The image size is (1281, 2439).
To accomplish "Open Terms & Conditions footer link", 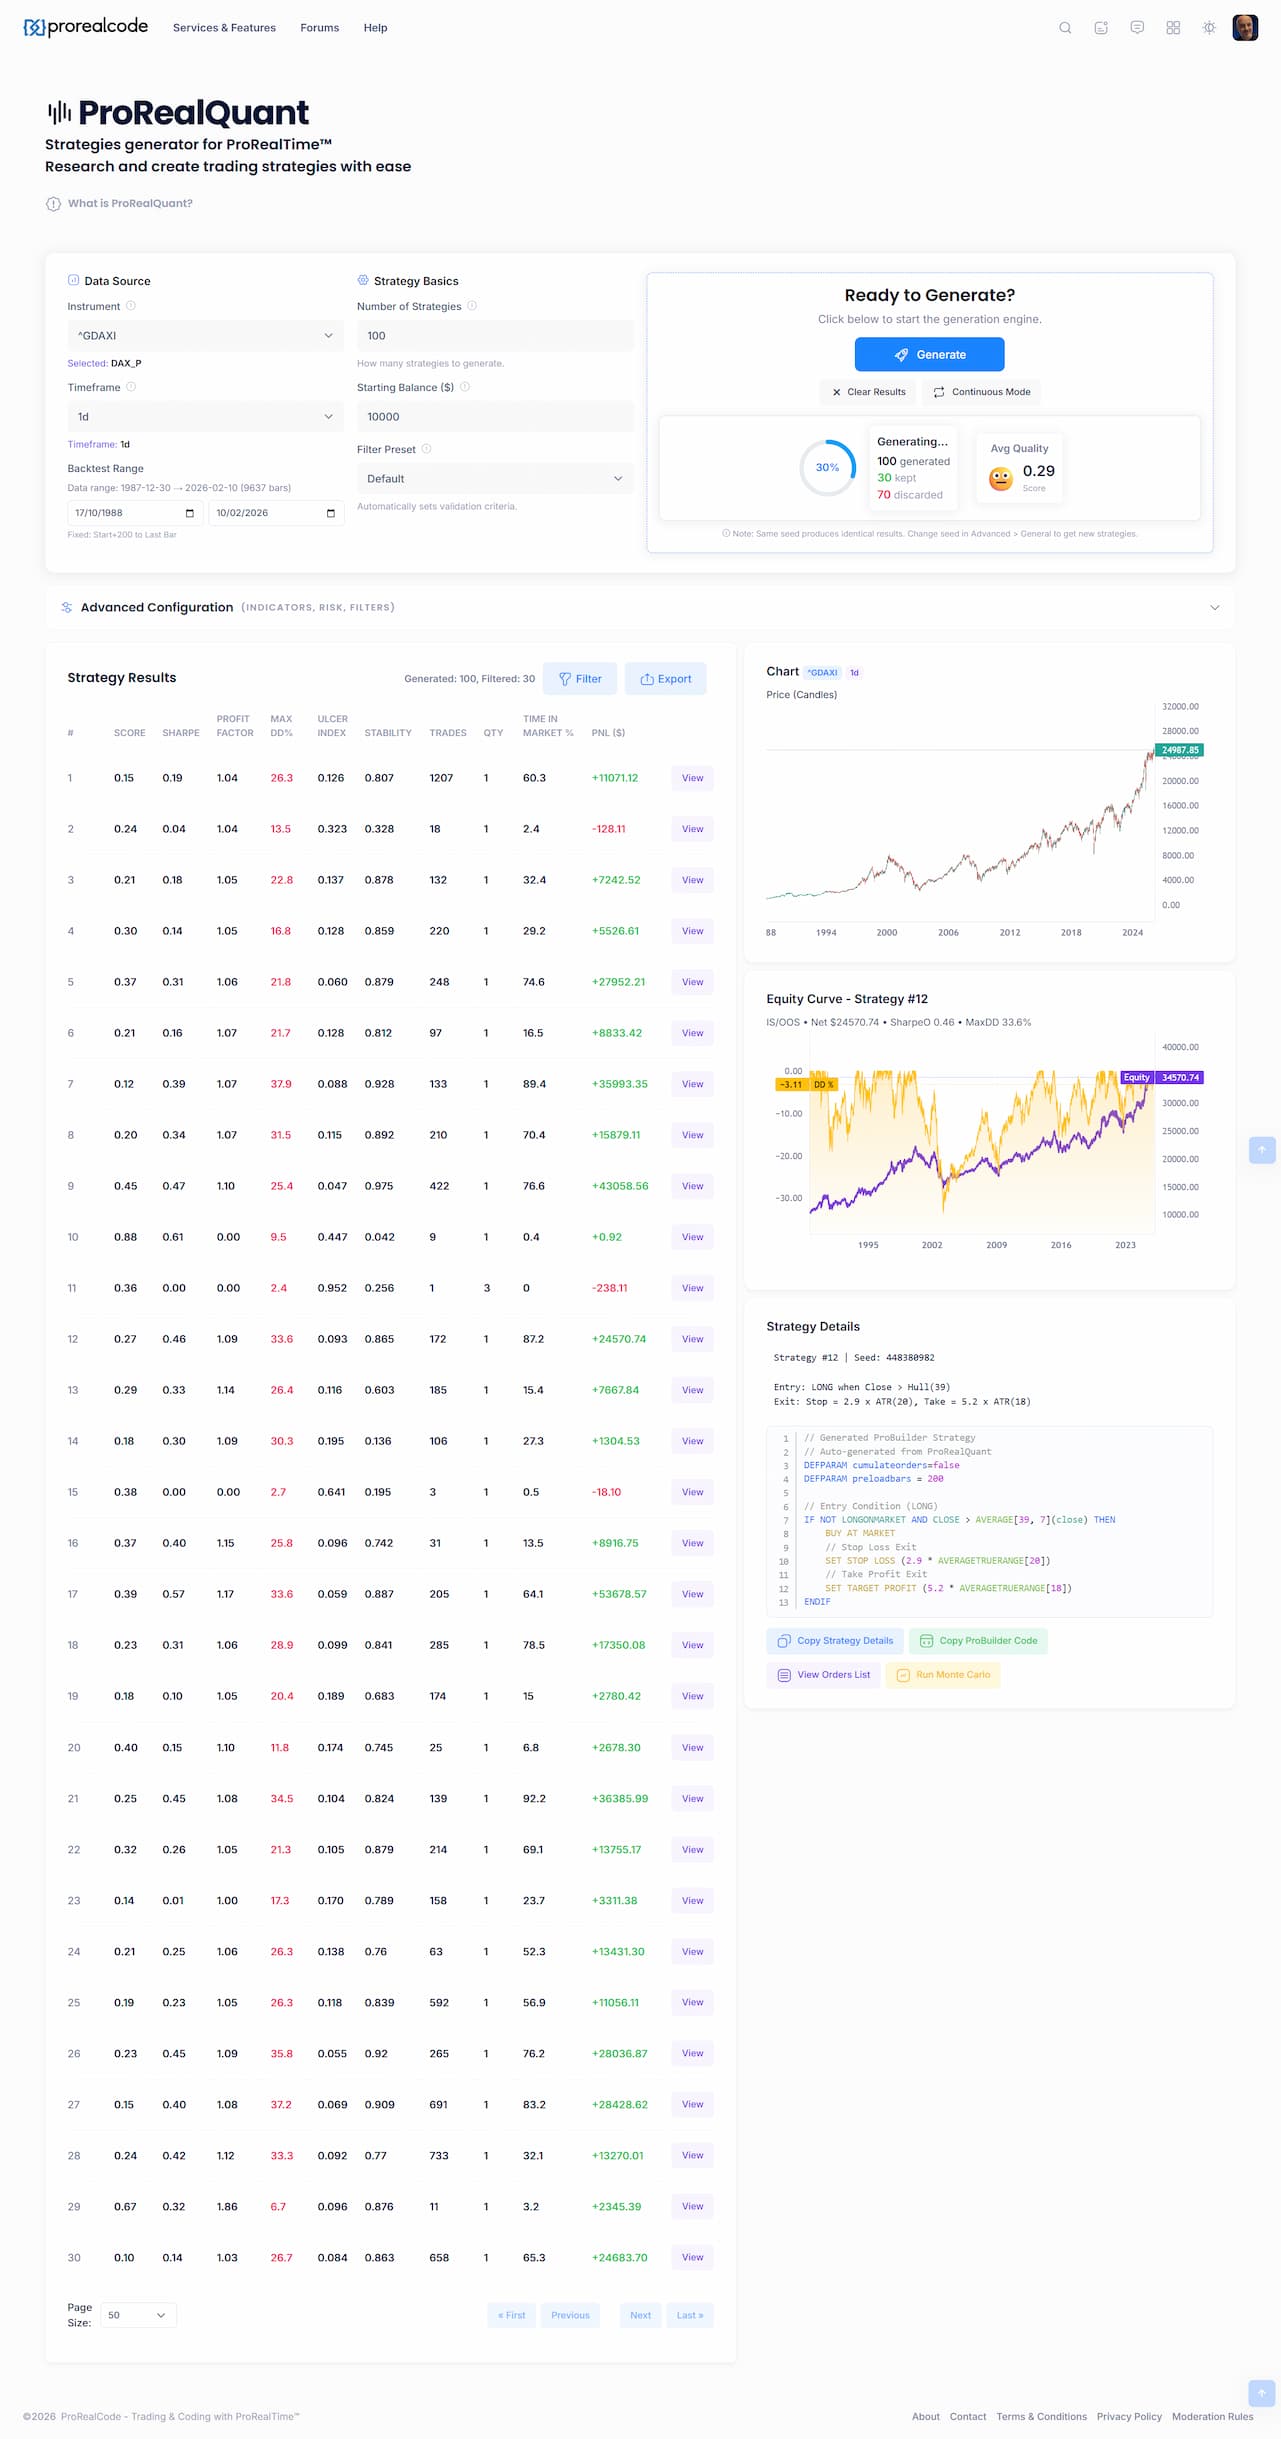I will click(1041, 2416).
